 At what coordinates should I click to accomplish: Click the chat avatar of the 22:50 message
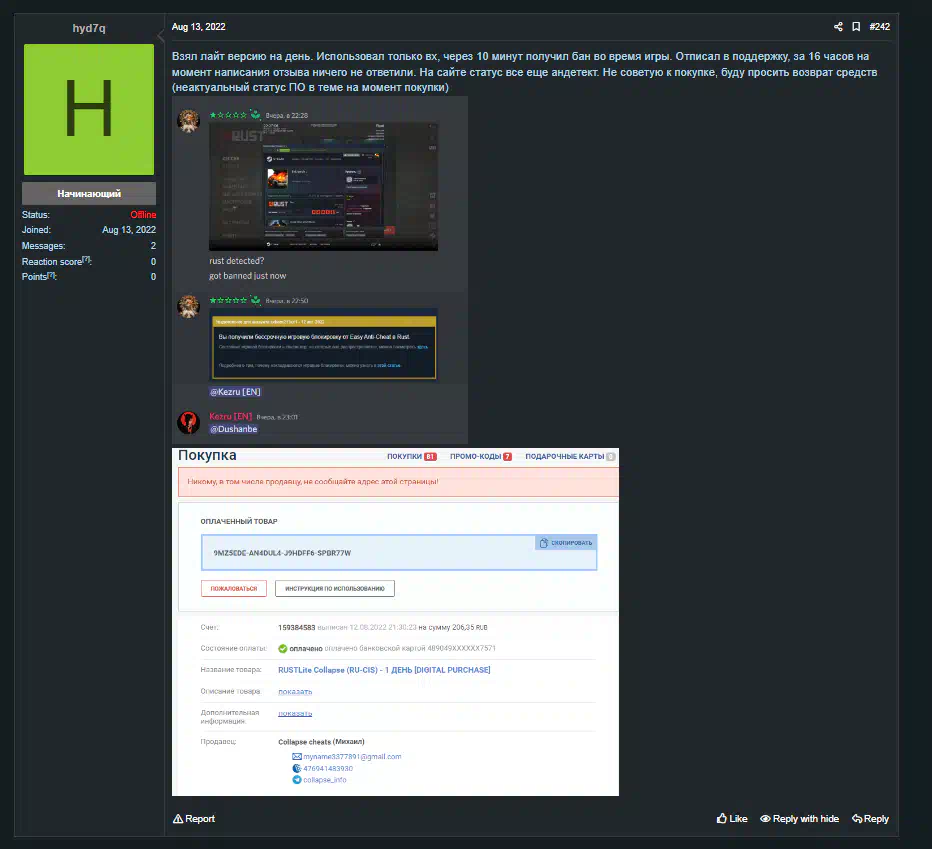click(188, 306)
